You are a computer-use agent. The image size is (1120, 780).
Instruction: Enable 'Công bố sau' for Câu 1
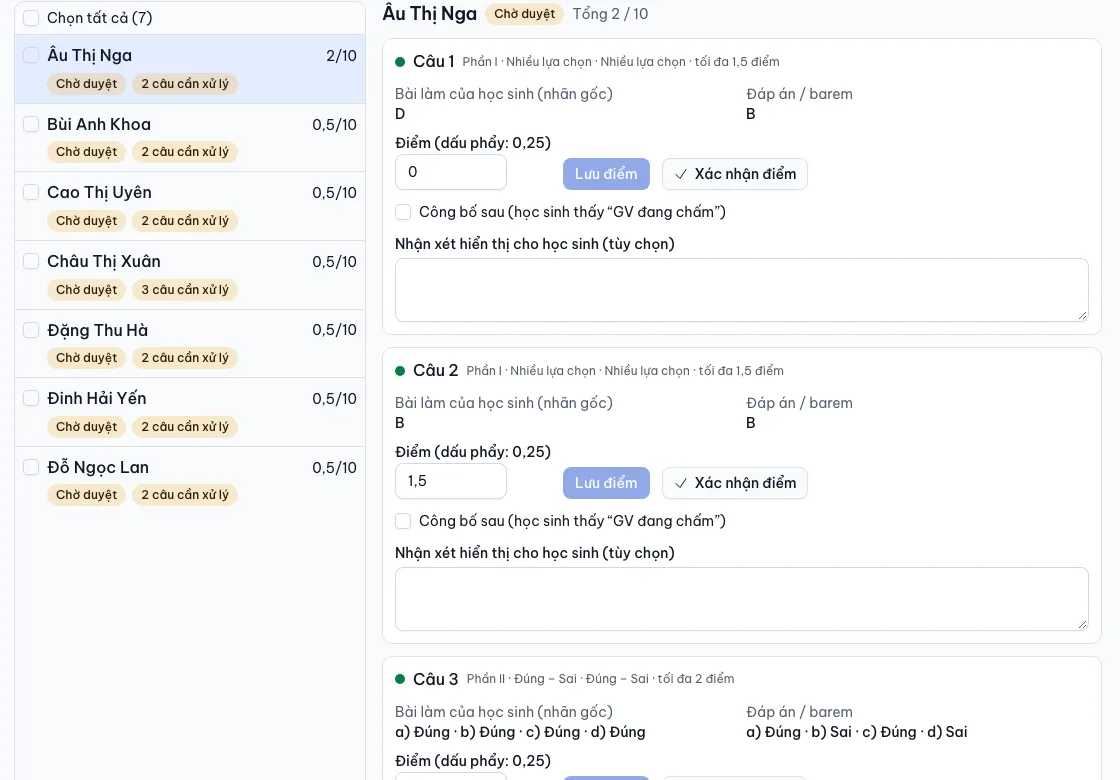point(403,212)
